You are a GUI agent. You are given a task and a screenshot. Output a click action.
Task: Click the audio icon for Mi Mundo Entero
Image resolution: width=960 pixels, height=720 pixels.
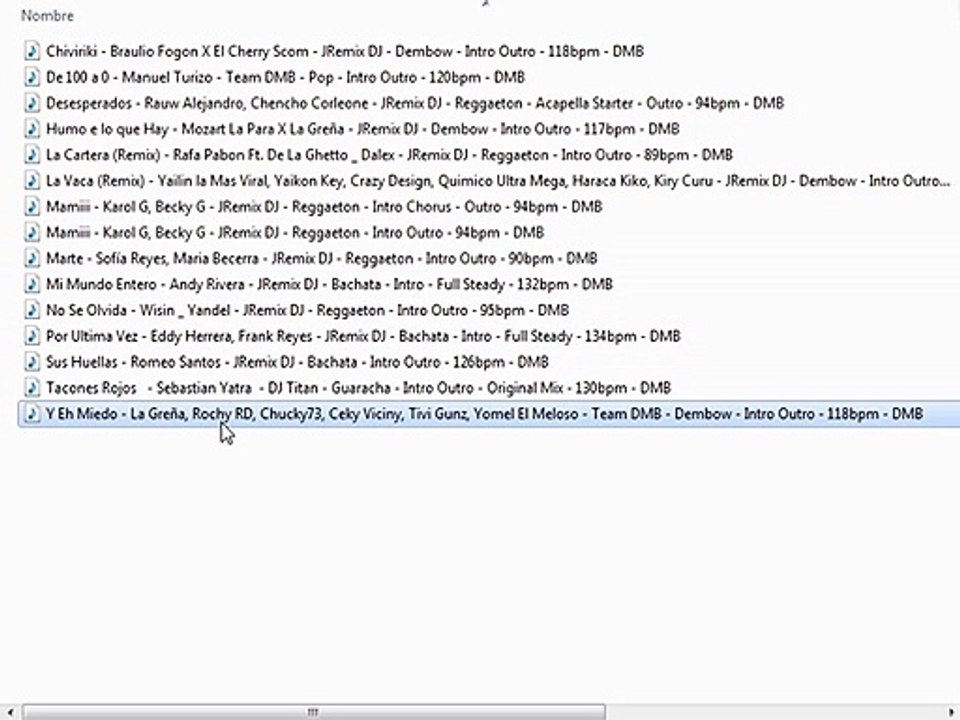(x=32, y=284)
